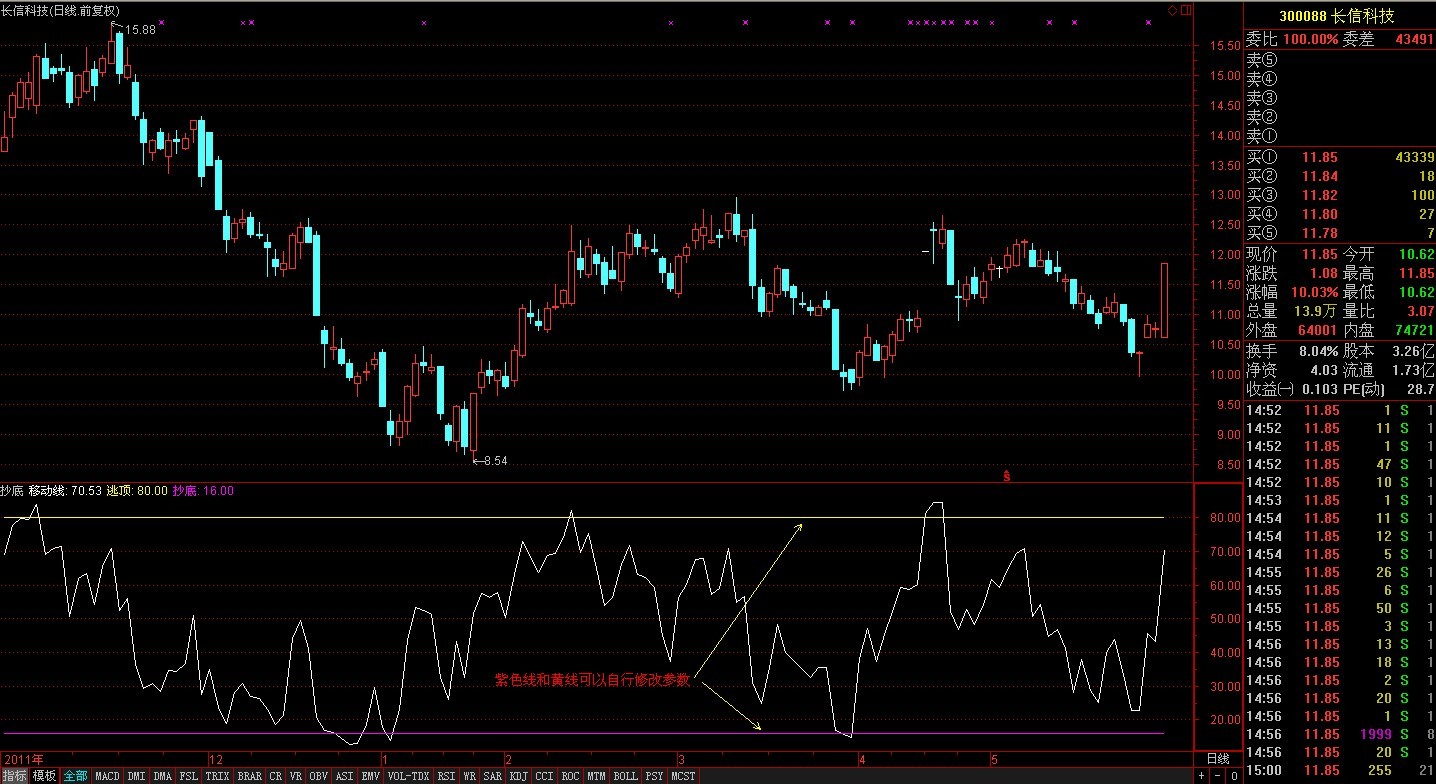
Task: Toggle the 指标 indicator mode button
Action: pos(14,776)
